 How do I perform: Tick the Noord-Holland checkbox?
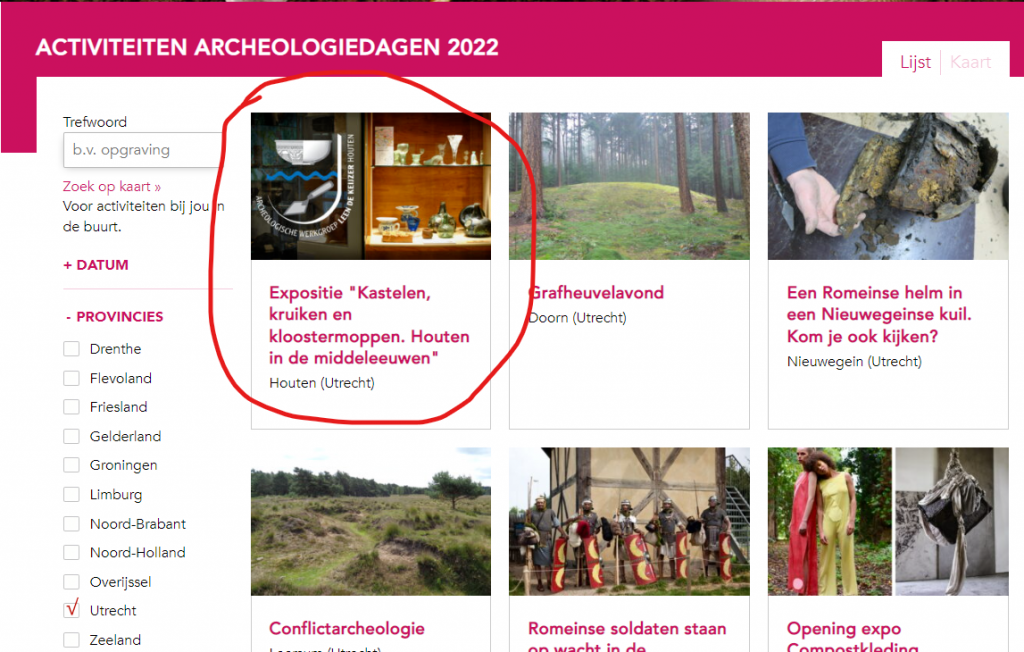click(x=71, y=553)
